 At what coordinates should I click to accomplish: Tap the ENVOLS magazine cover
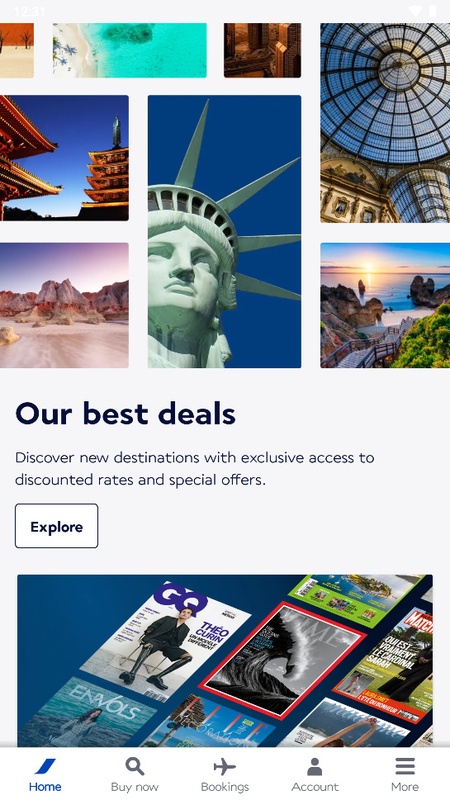pos(87,712)
